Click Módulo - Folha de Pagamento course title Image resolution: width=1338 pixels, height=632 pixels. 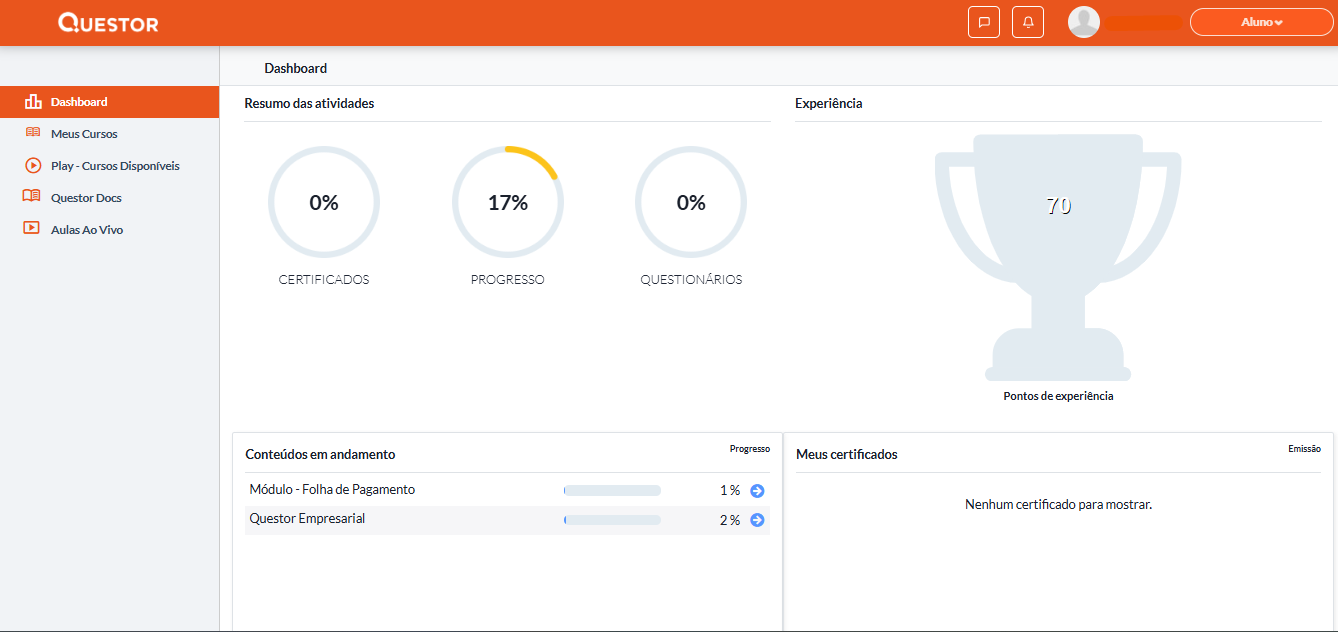click(332, 490)
